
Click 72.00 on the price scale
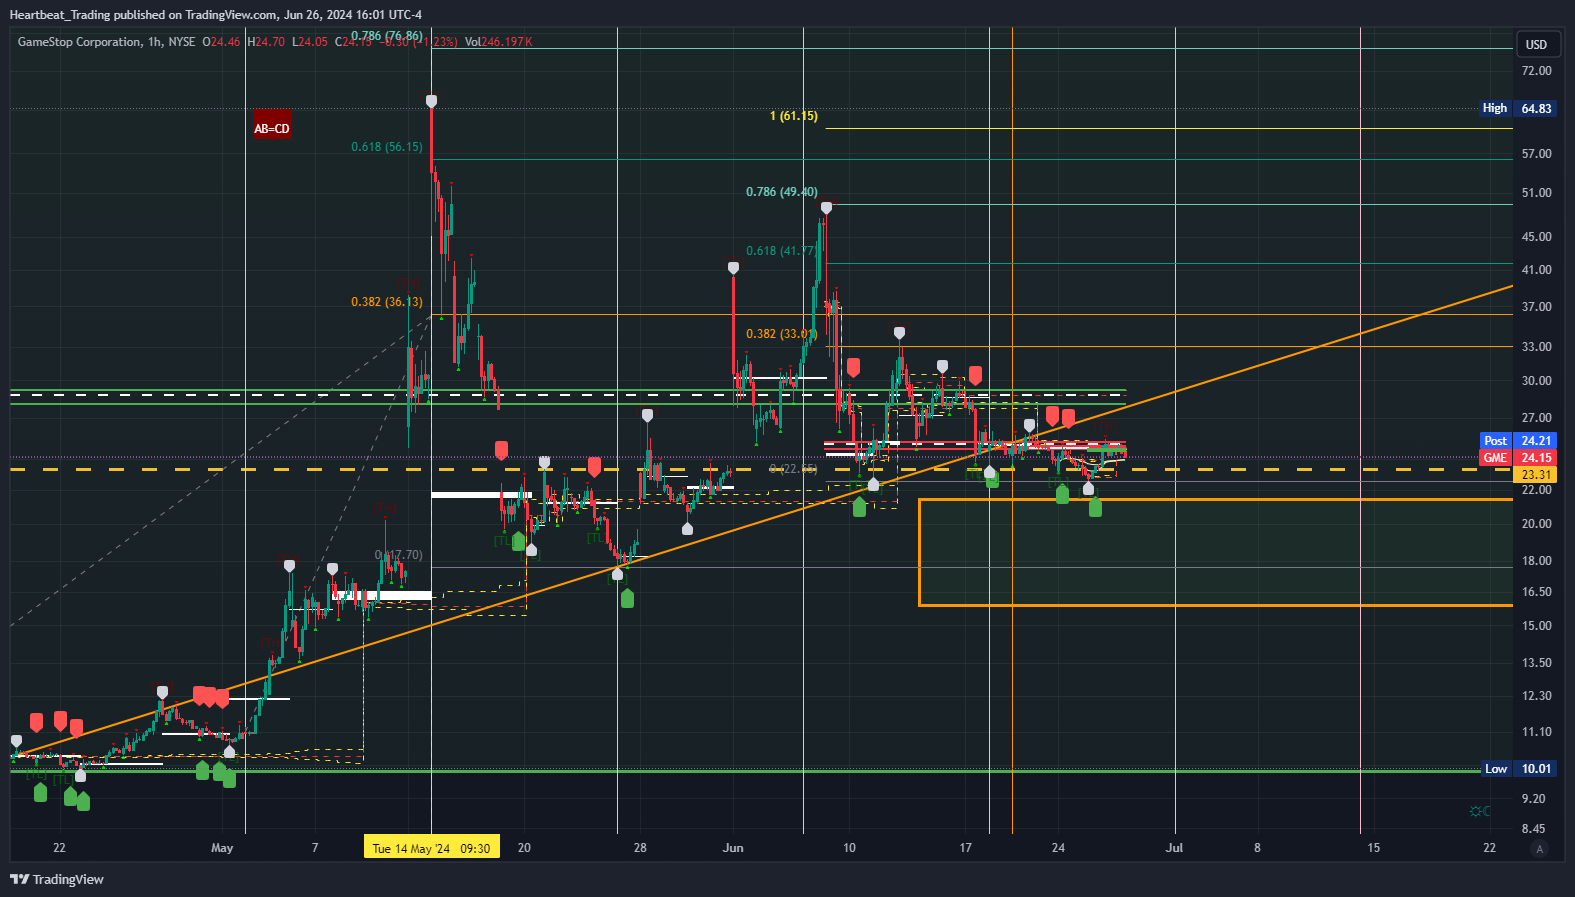point(1536,71)
